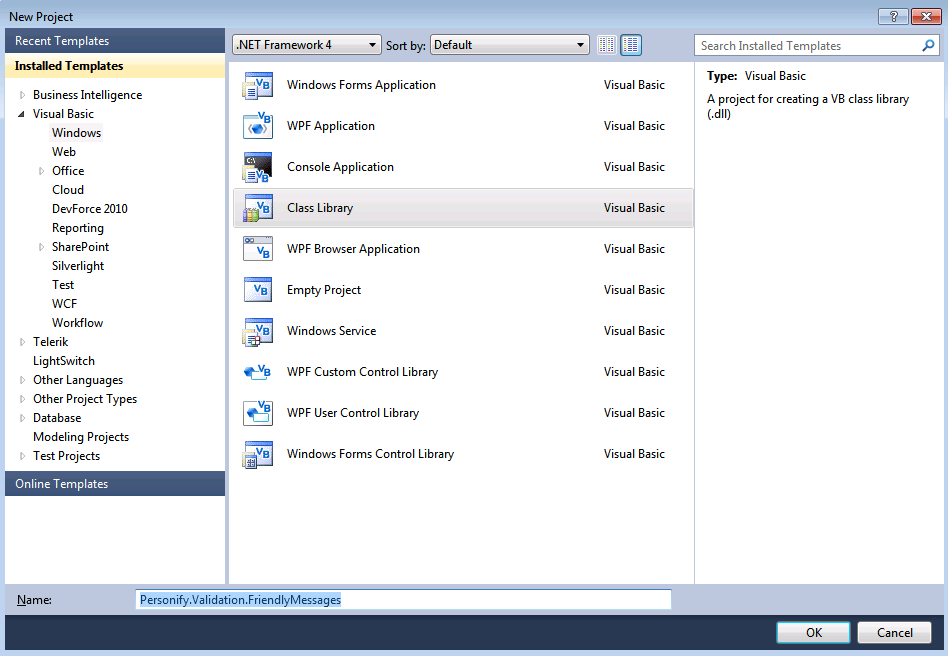Click the search magnifier icon
The height and width of the screenshot is (656, 948).
tap(928, 45)
